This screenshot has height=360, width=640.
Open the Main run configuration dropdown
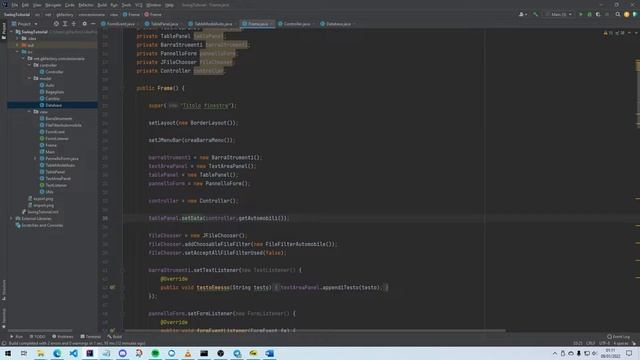point(558,14)
